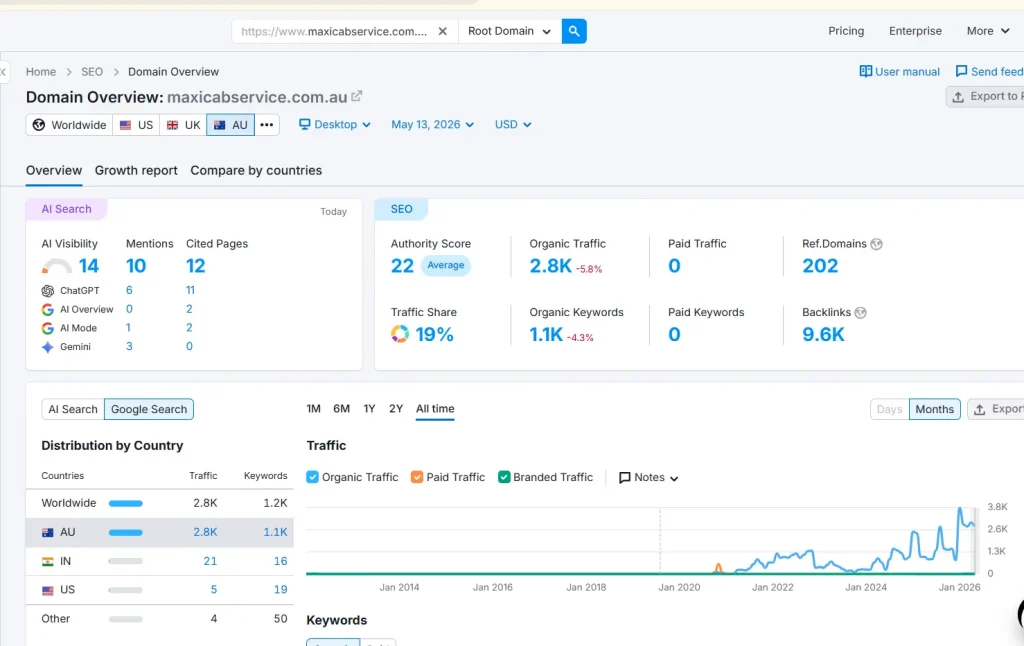Toggle the Paid Traffic checkbox
This screenshot has height=646, width=1024.
(417, 477)
